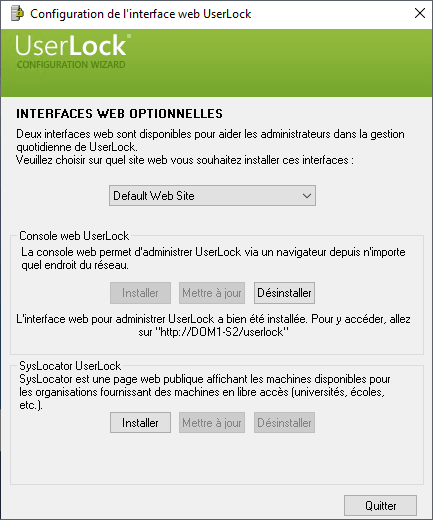Click Mettre à jour in the SysLocator section

(212, 423)
